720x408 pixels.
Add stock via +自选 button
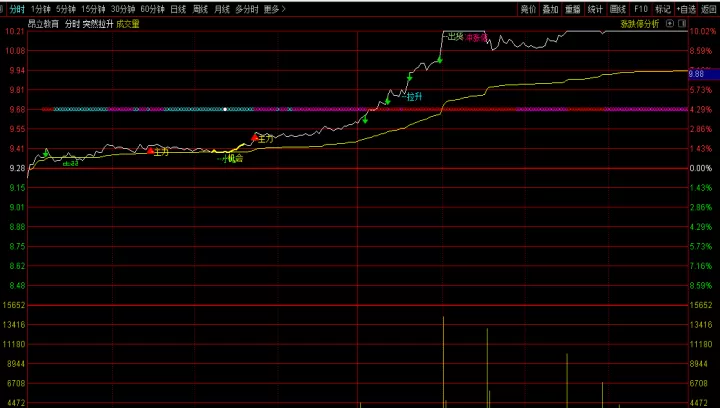686,9
